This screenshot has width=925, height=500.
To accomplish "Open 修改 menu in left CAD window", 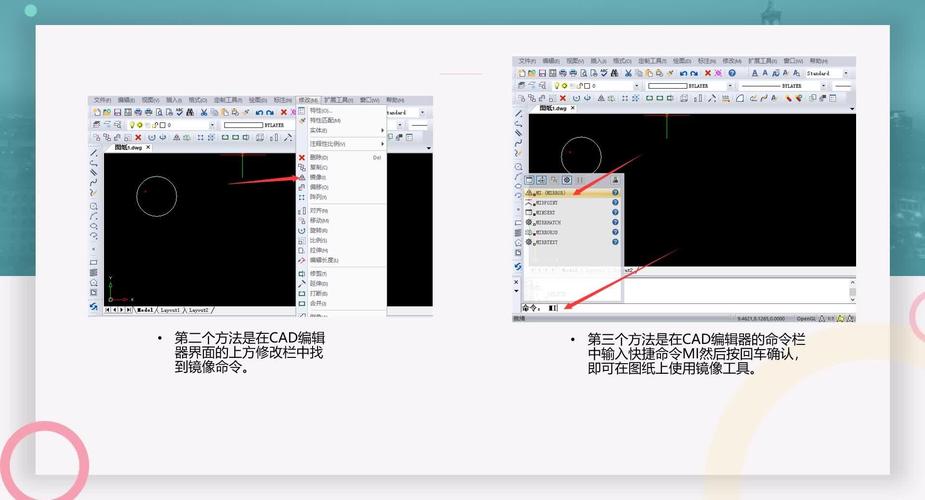I will coord(308,100).
